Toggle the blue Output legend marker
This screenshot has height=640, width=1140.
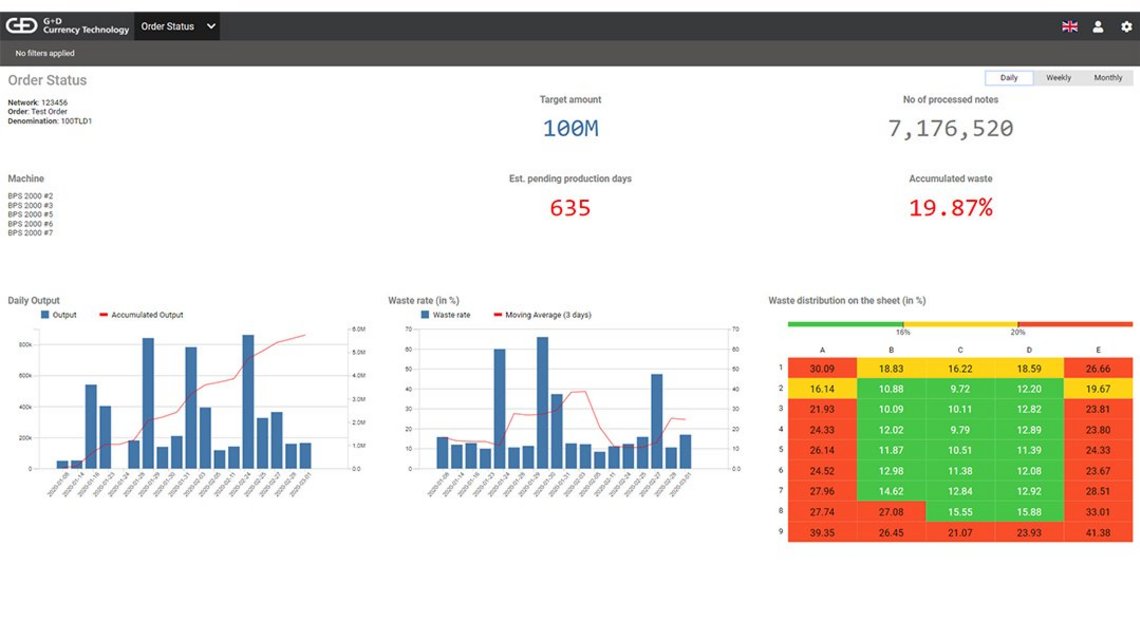coord(47,315)
